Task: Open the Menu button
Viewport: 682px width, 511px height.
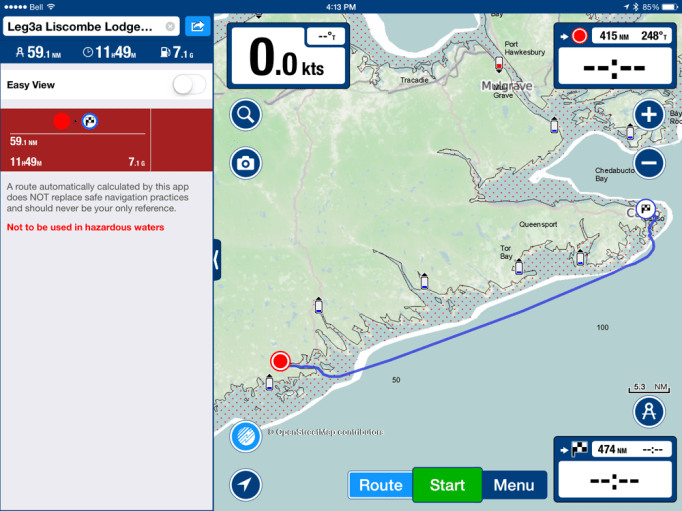Action: (514, 486)
